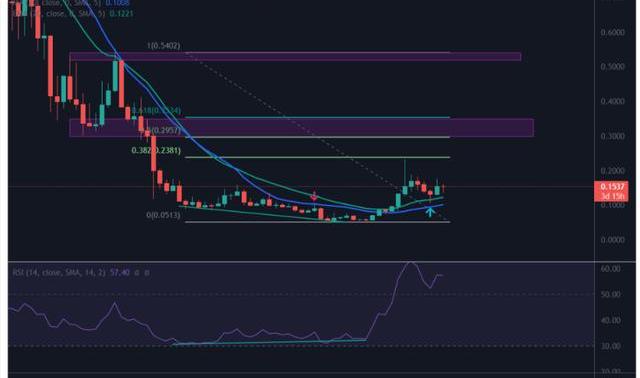Select the lower purple supply zone rectangle

[x=301, y=128]
